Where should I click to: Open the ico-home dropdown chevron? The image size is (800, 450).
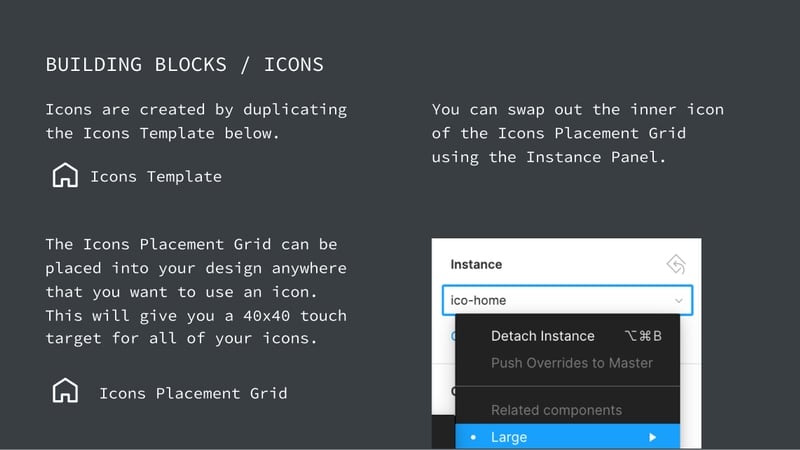tap(679, 299)
